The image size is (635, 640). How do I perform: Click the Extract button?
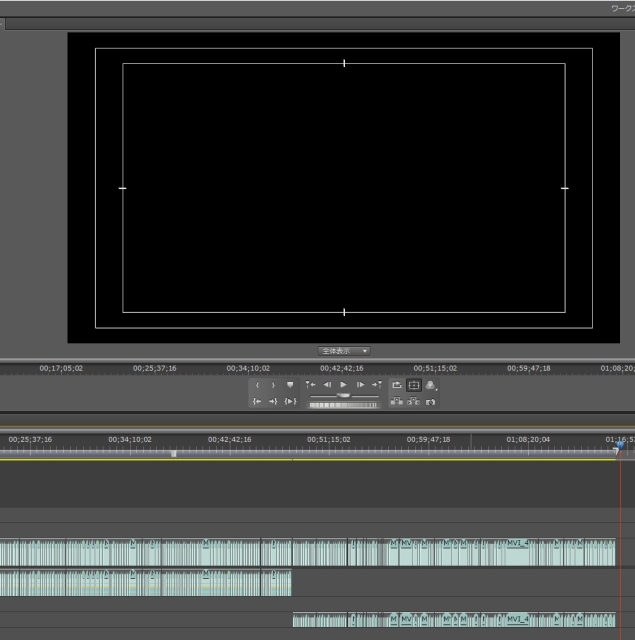(x=413, y=402)
